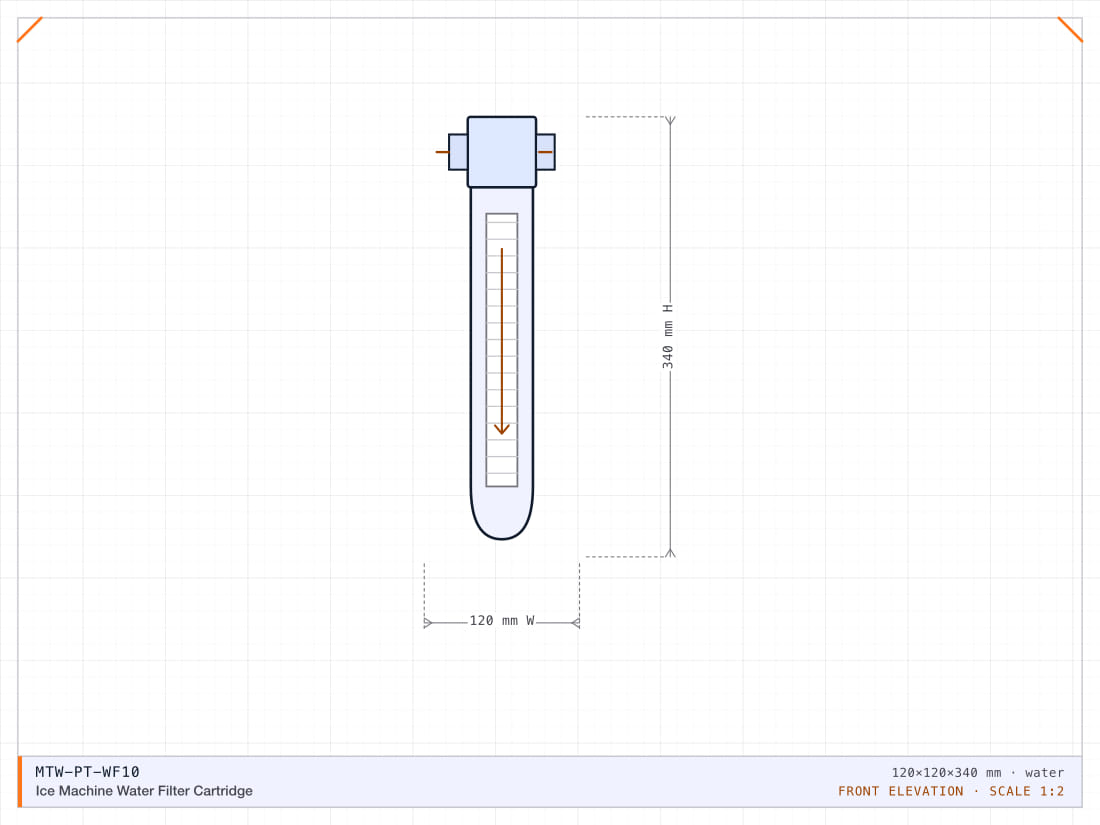The image size is (1100, 825).
Task: Click the 120×120×340 mm · water specification
Action: pyautogui.click(x=977, y=772)
